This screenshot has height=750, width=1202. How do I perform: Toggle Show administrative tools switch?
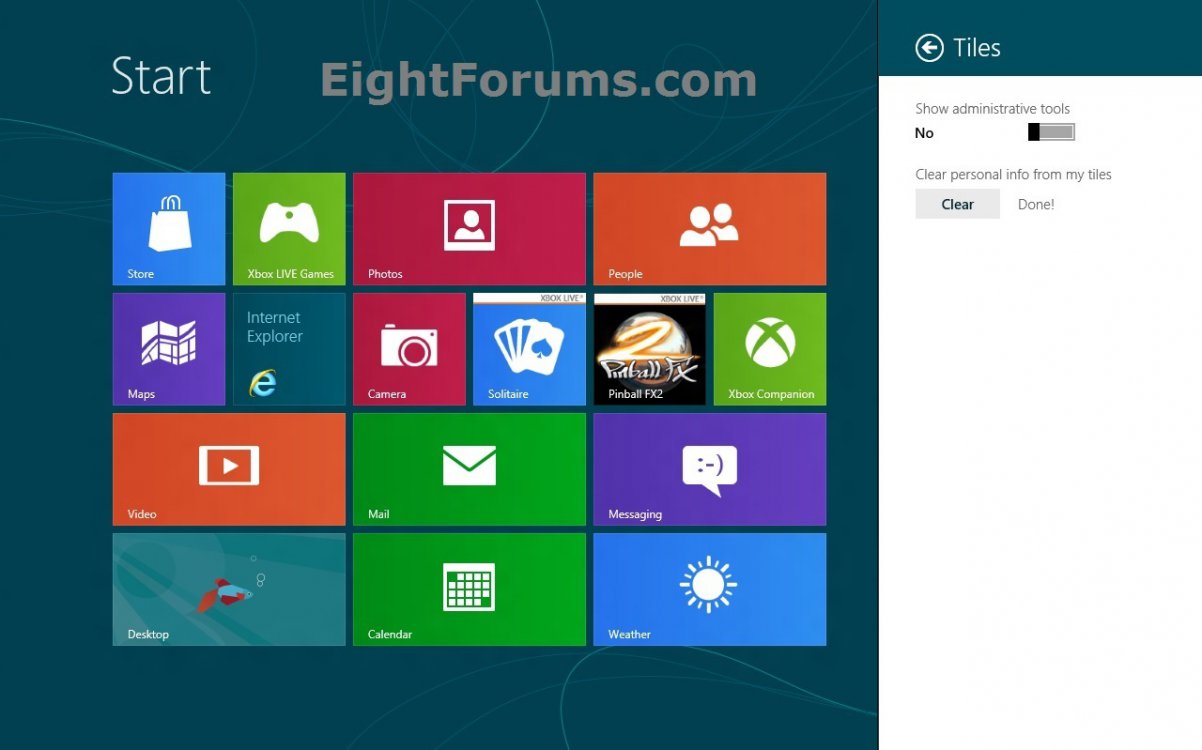[x=1051, y=132]
